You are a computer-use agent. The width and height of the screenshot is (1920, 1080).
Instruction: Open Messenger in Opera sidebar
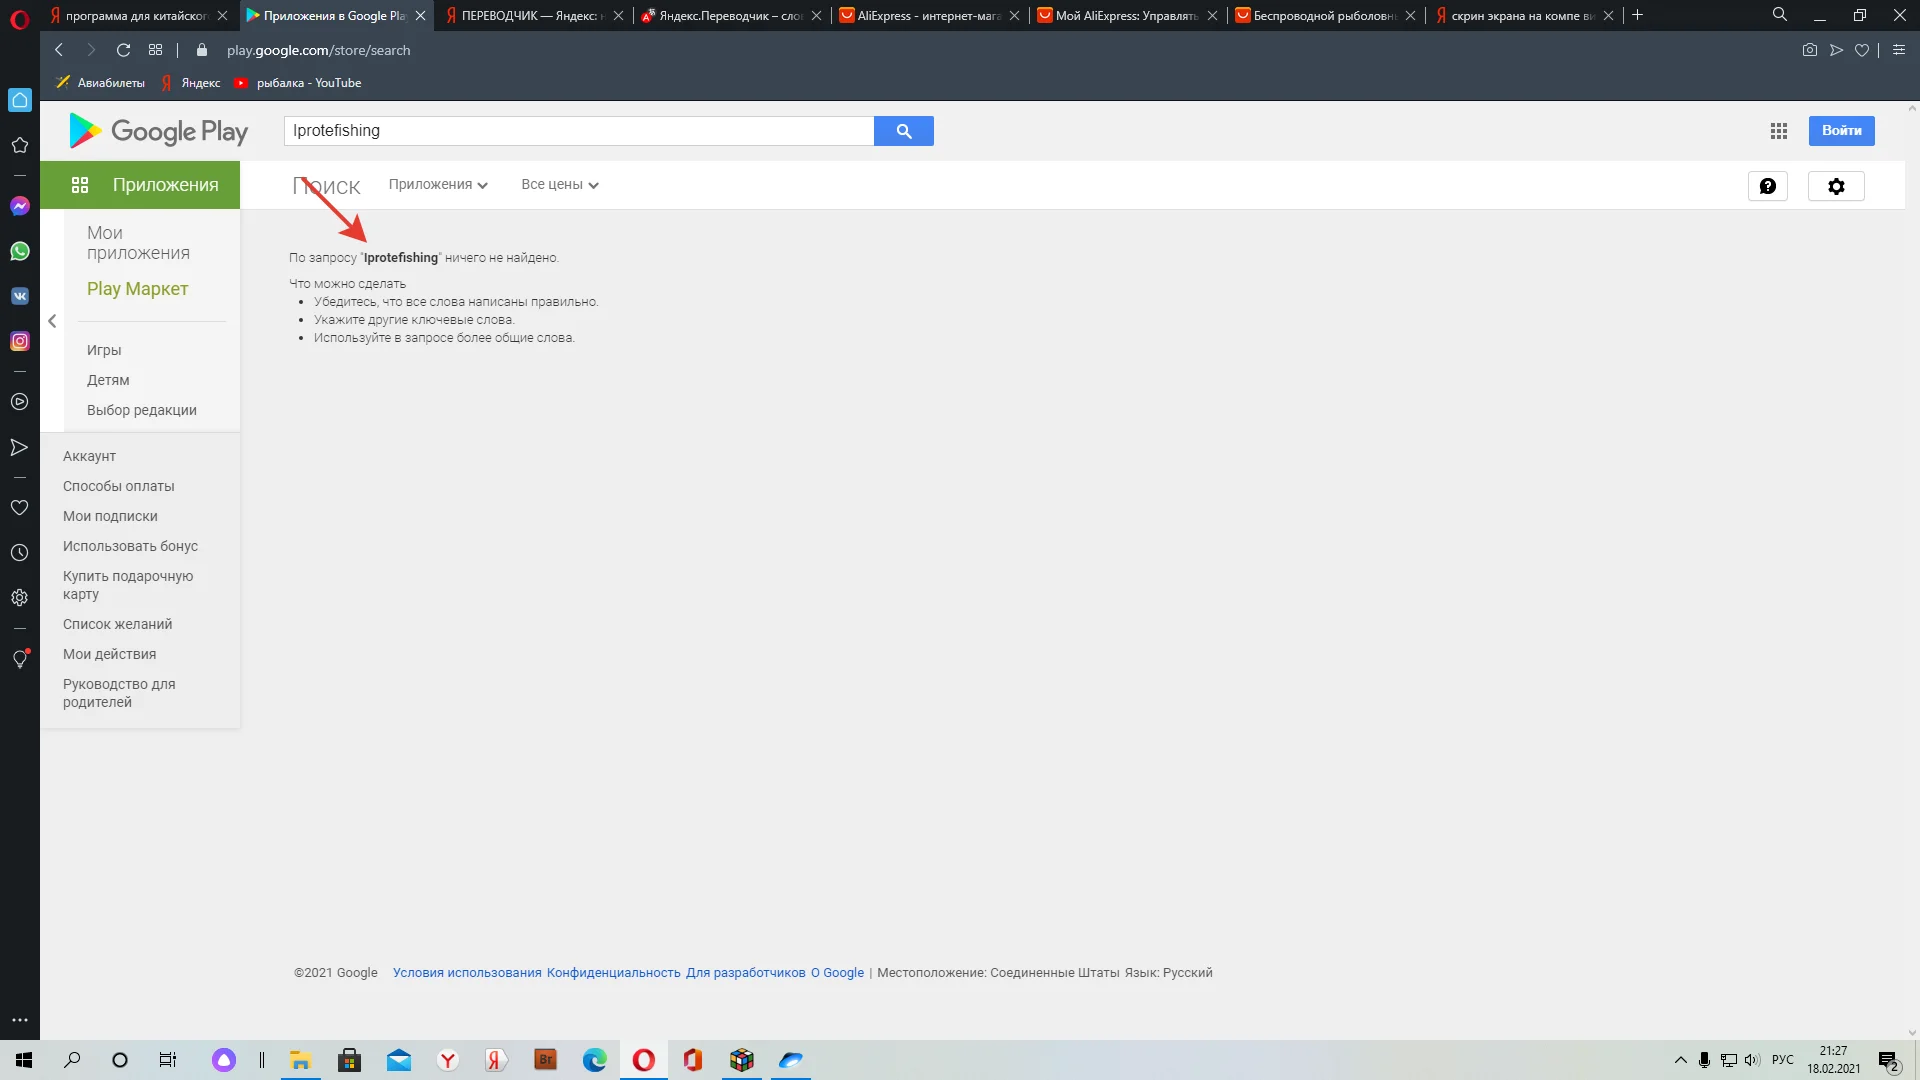[20, 206]
